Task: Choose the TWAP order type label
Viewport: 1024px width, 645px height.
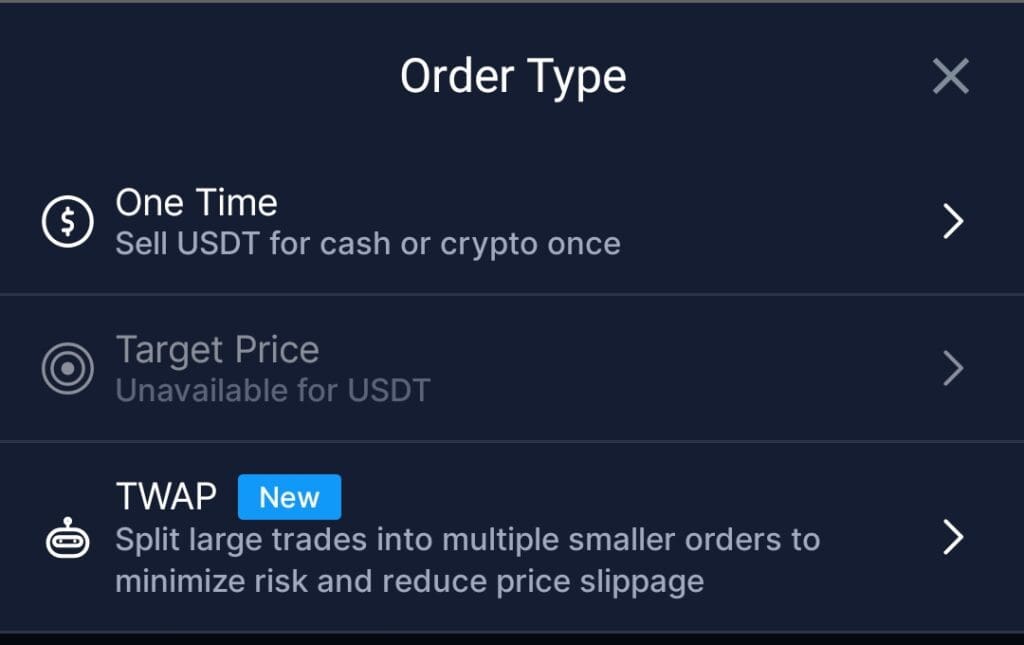Action: 166,497
